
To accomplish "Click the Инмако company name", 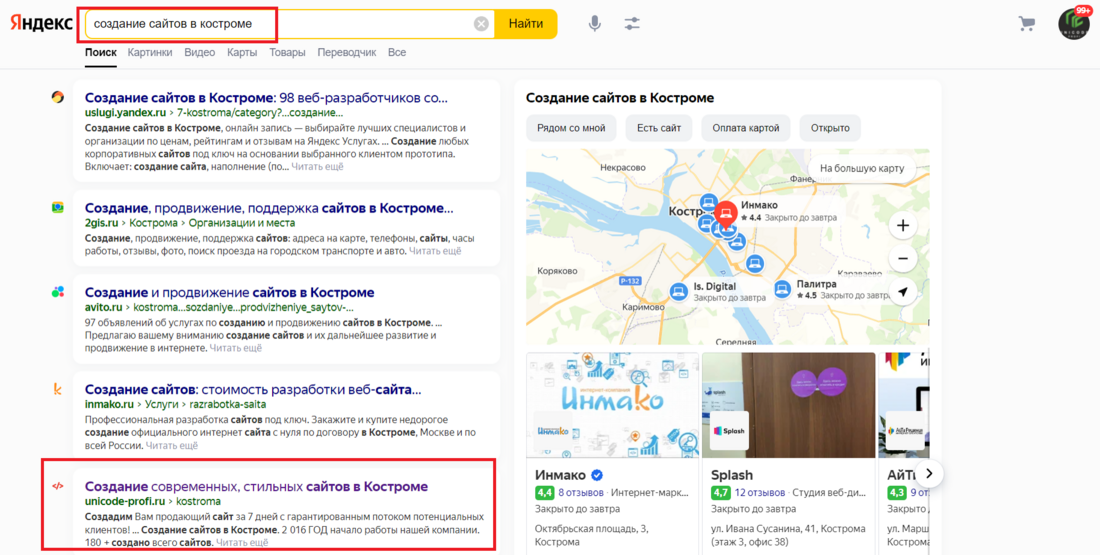I will pyautogui.click(x=561, y=475).
